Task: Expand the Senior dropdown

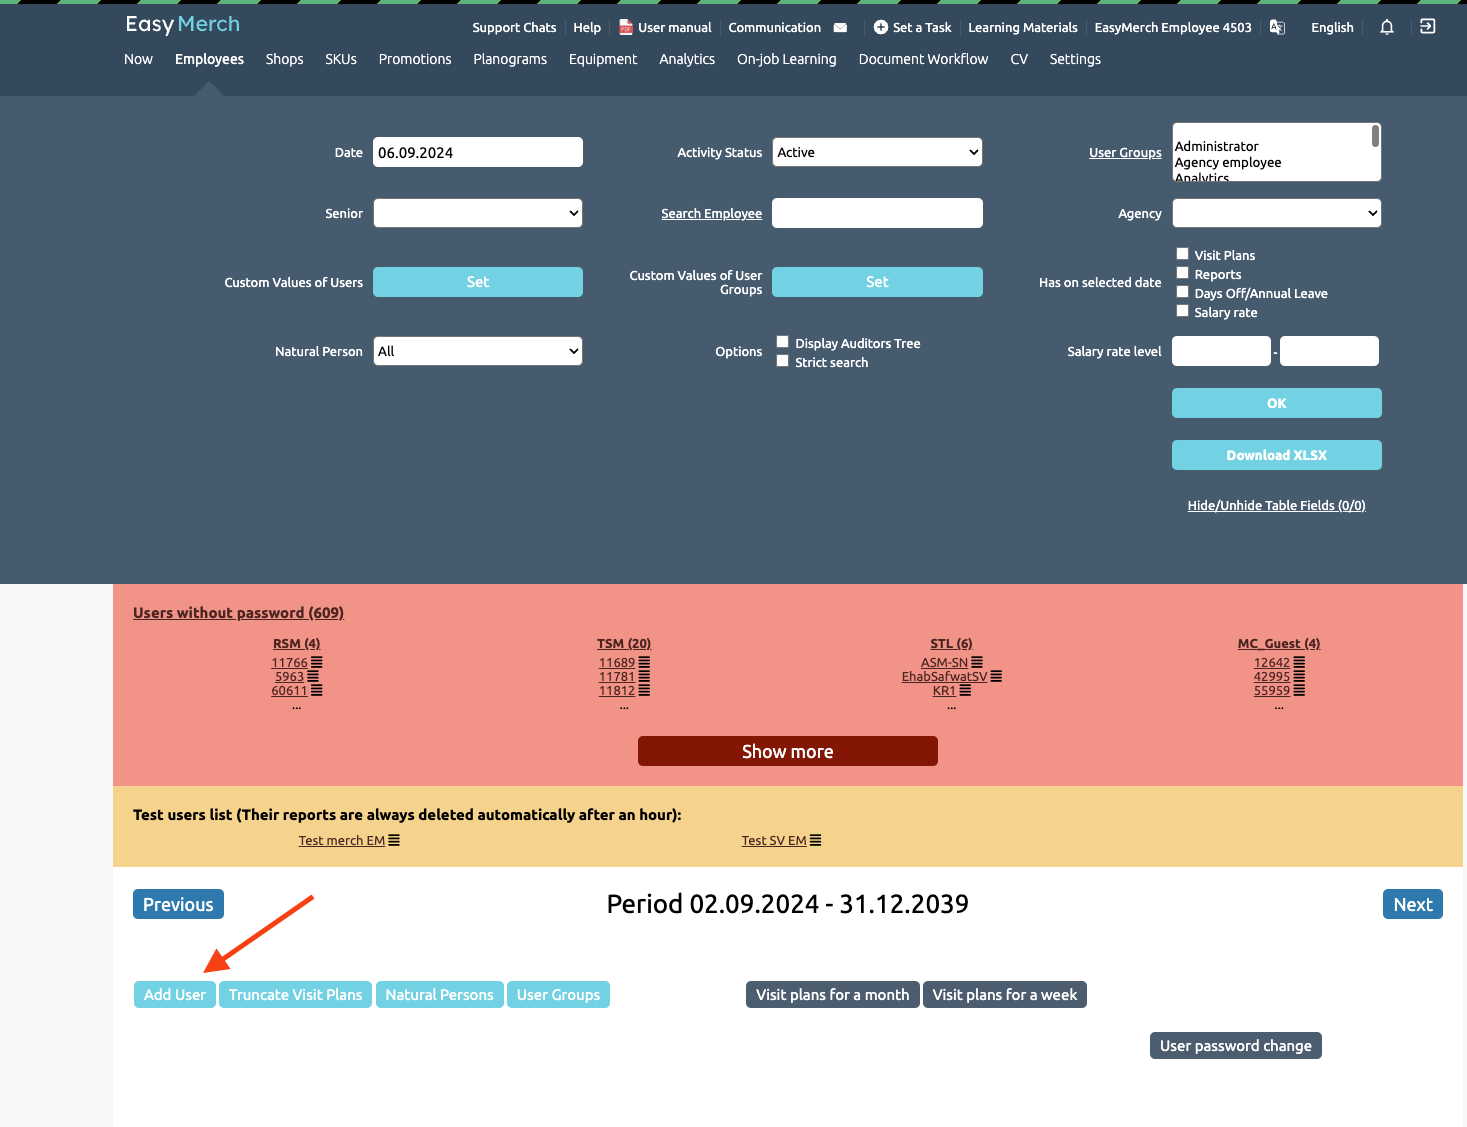Action: tap(478, 213)
